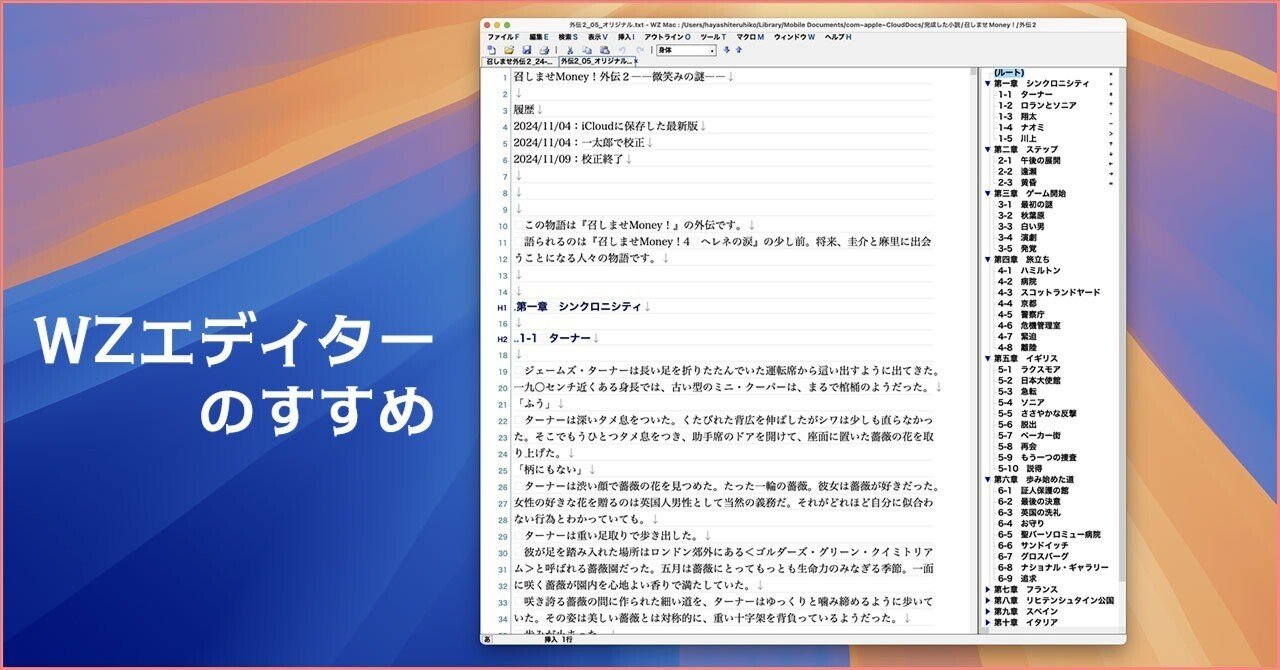
Task: Redo an edit with the Redo arrow
Action: coord(640,49)
